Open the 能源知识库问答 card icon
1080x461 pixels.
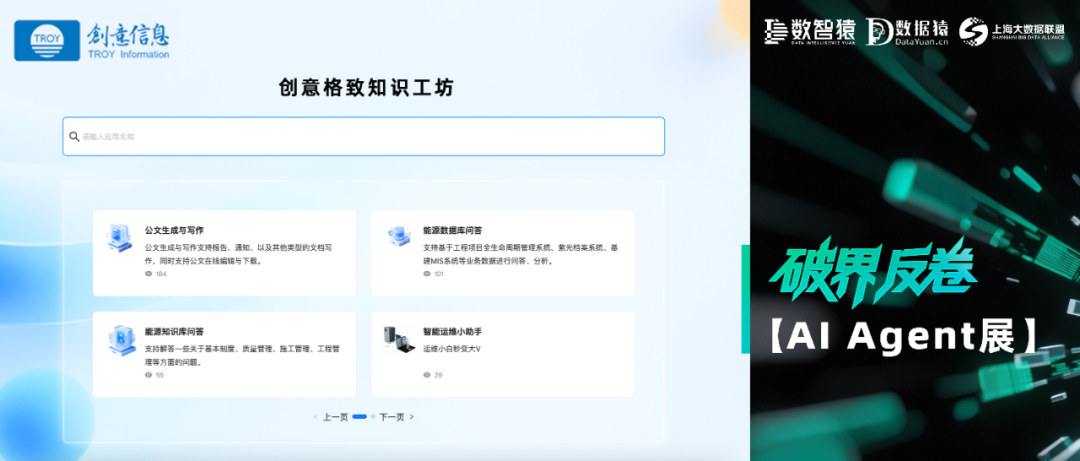(122, 340)
